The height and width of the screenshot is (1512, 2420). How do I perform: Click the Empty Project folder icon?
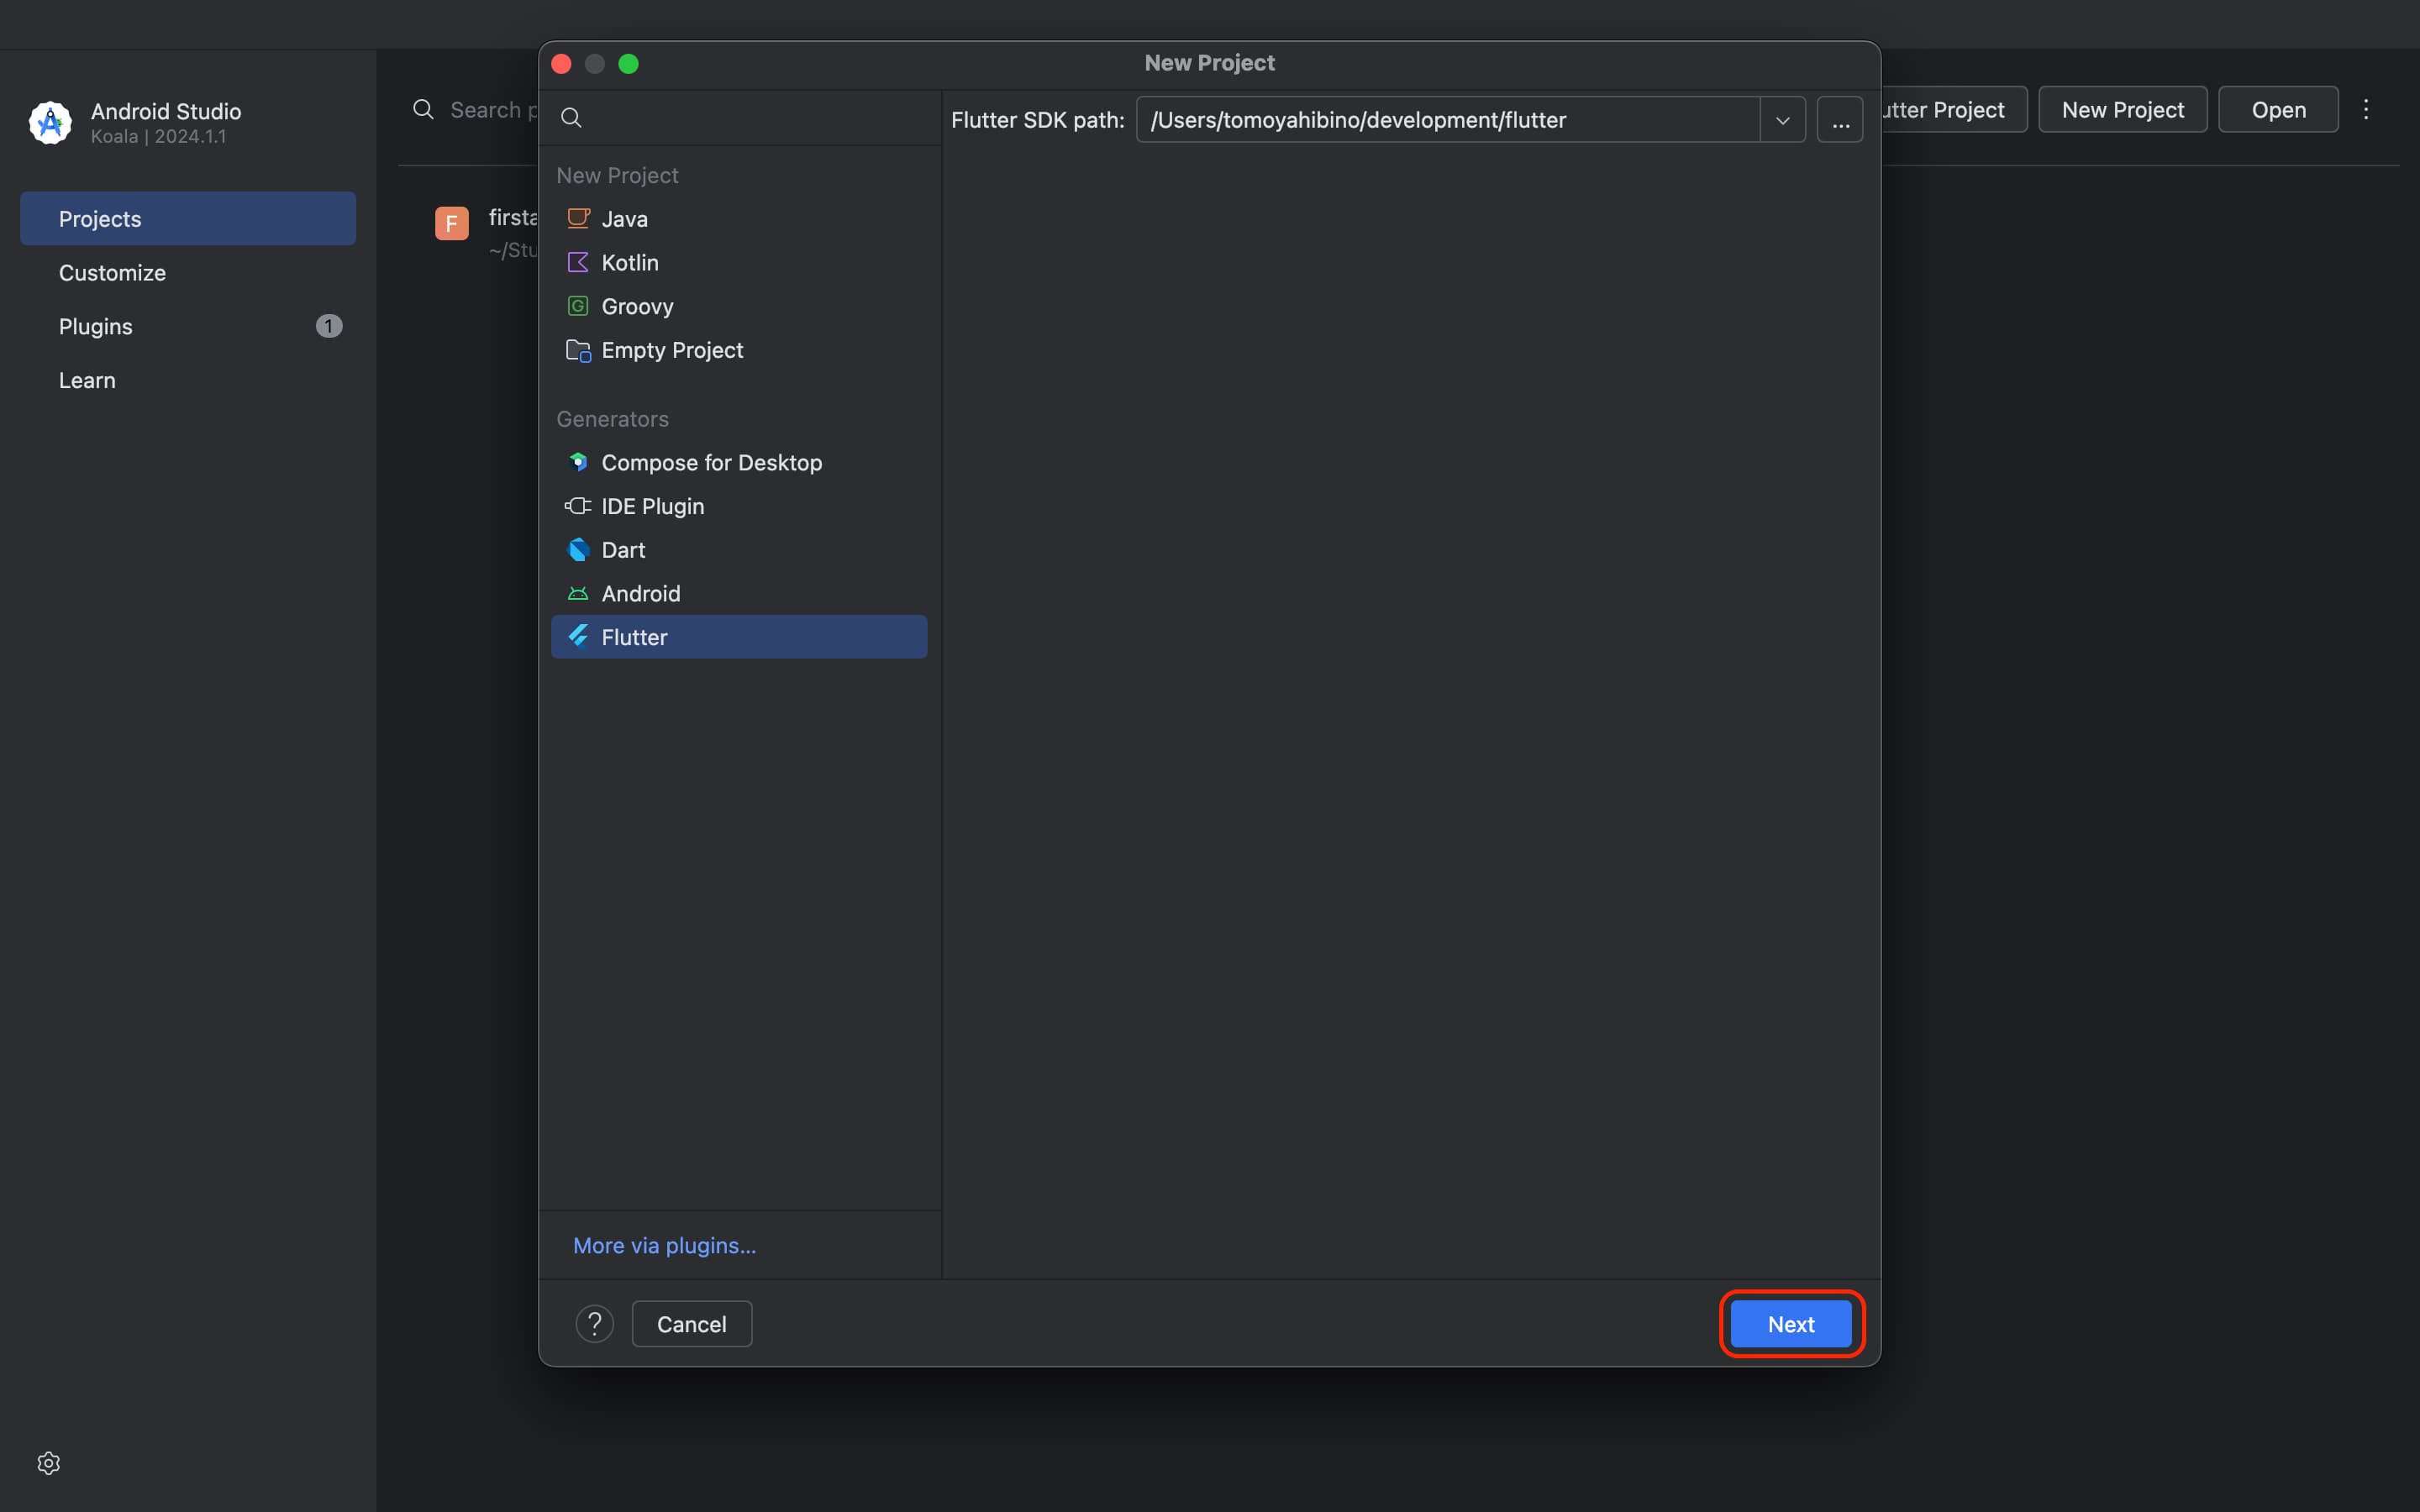pos(578,350)
